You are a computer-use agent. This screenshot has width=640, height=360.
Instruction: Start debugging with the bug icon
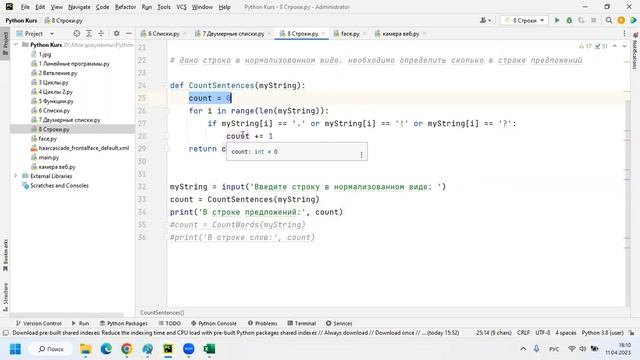(569, 20)
